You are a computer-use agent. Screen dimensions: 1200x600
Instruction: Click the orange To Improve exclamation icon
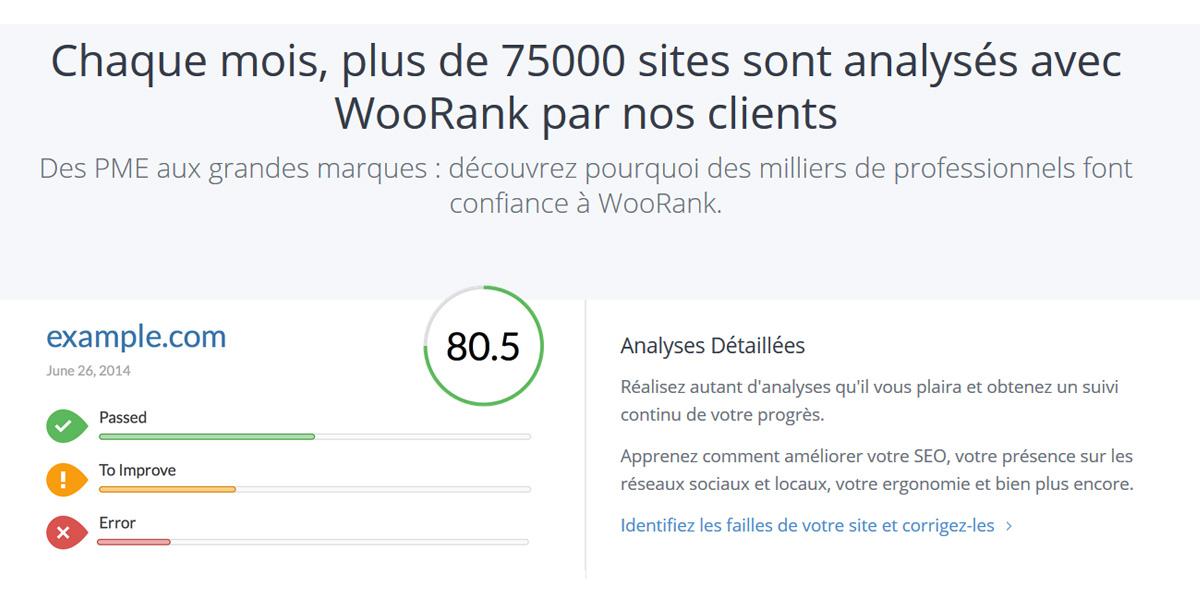click(65, 478)
